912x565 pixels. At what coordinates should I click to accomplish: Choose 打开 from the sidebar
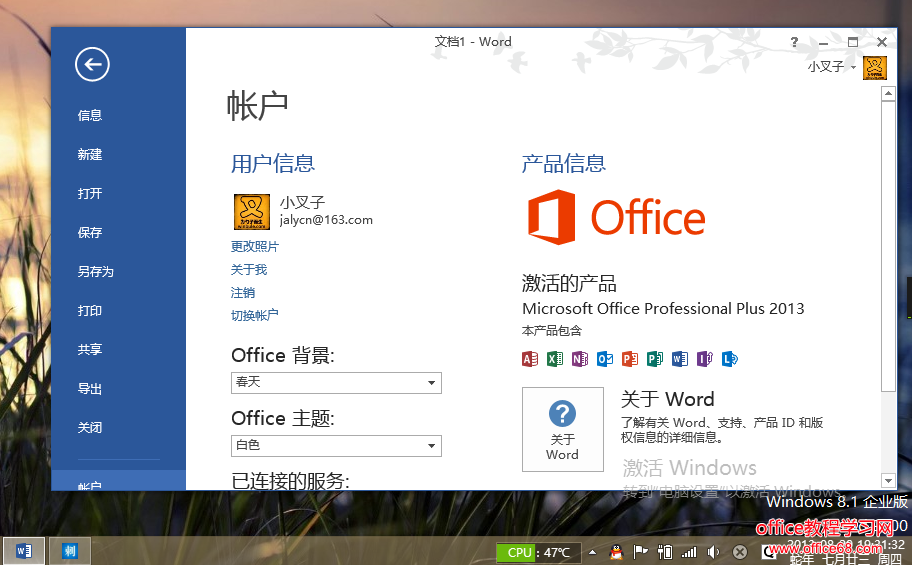[90, 193]
